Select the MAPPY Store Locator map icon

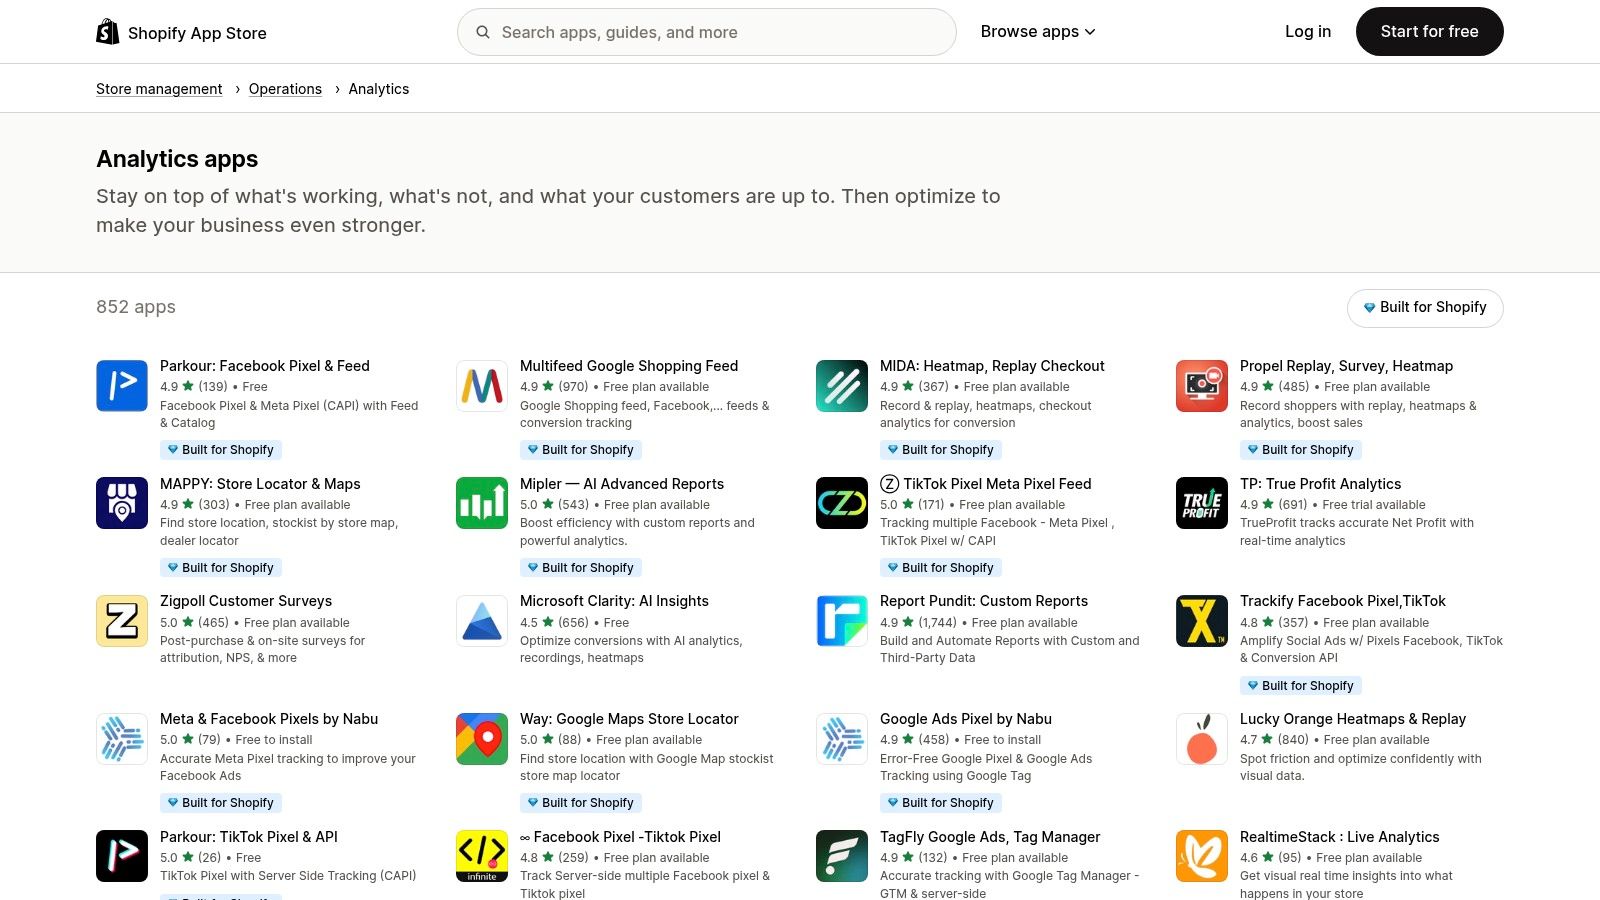(x=121, y=502)
